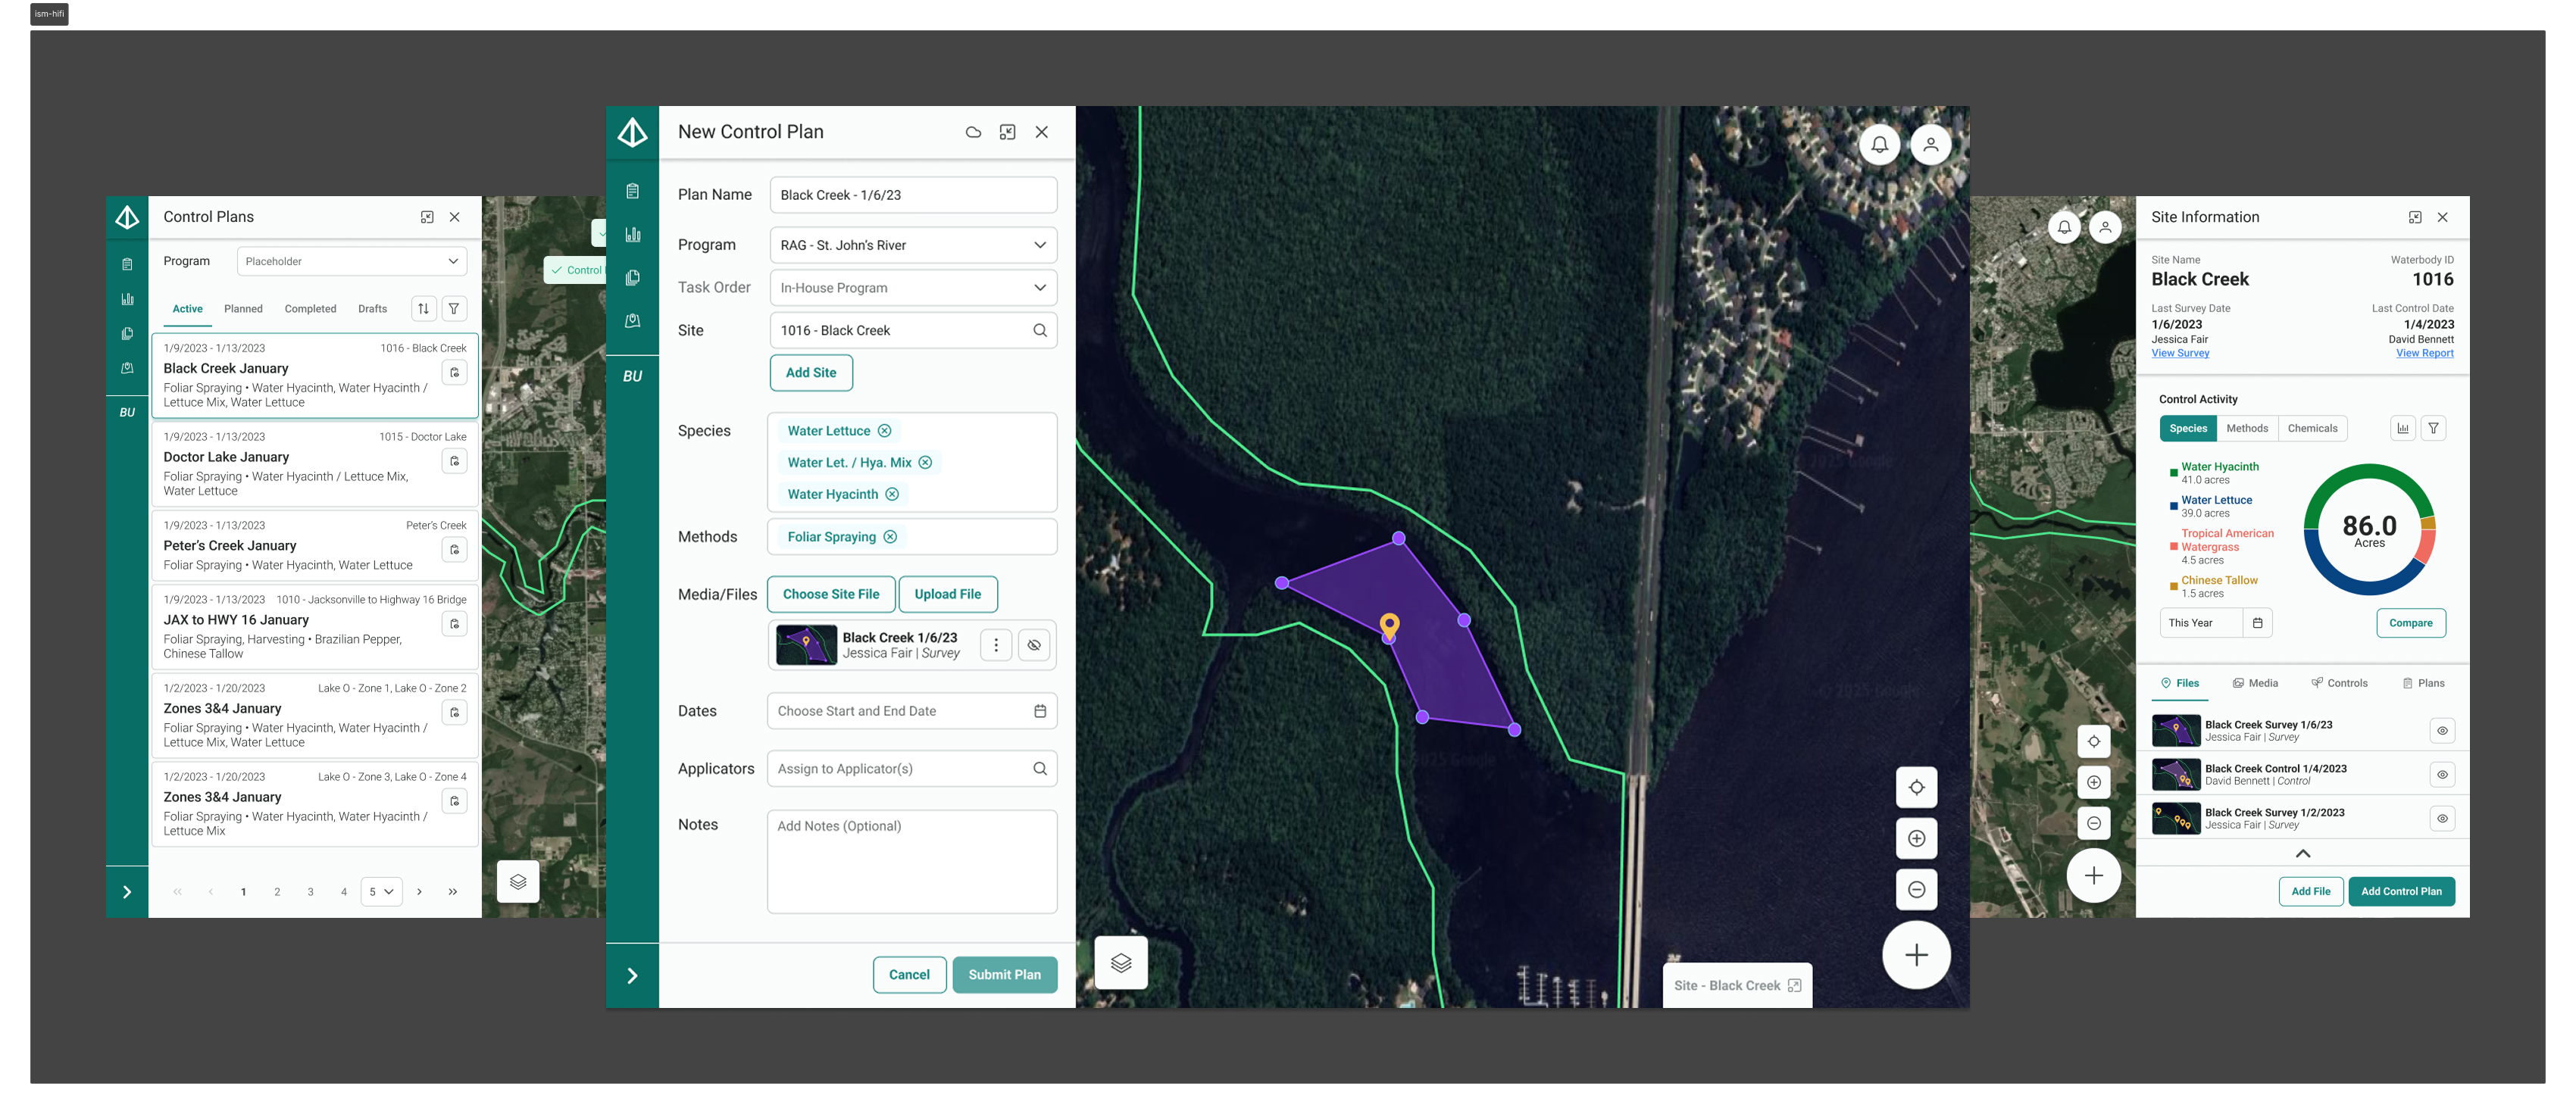
Task: Recenter location on center map
Action: (1916, 788)
